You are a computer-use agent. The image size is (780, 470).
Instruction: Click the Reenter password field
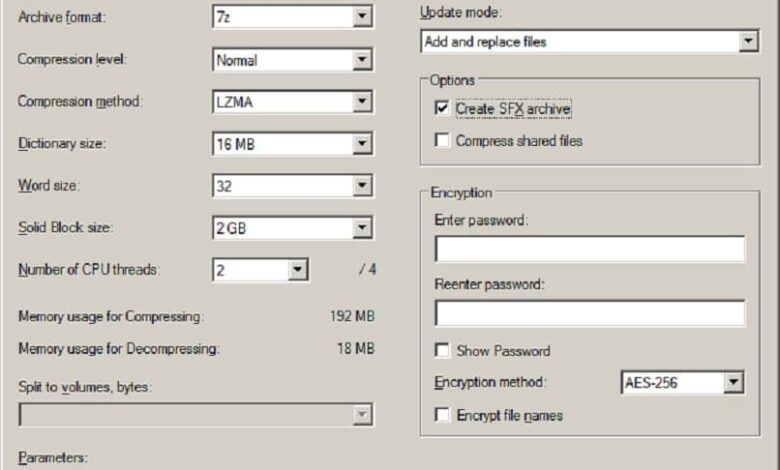tap(589, 314)
